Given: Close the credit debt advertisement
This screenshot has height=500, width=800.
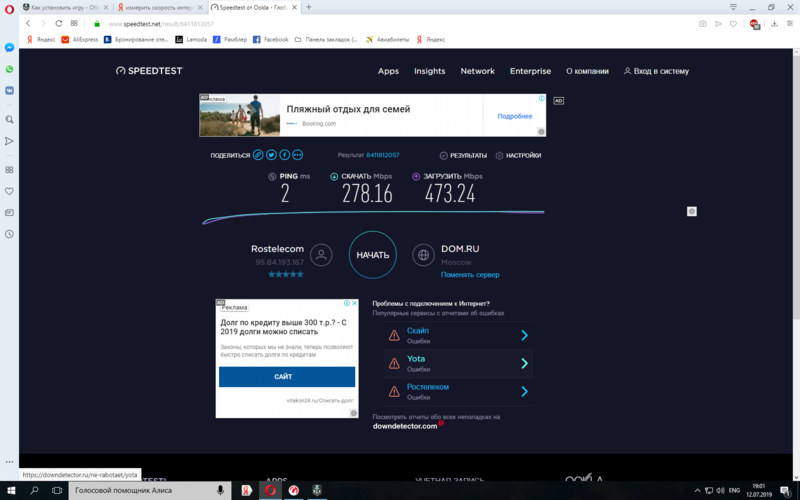Looking at the screenshot, I should click(355, 303).
